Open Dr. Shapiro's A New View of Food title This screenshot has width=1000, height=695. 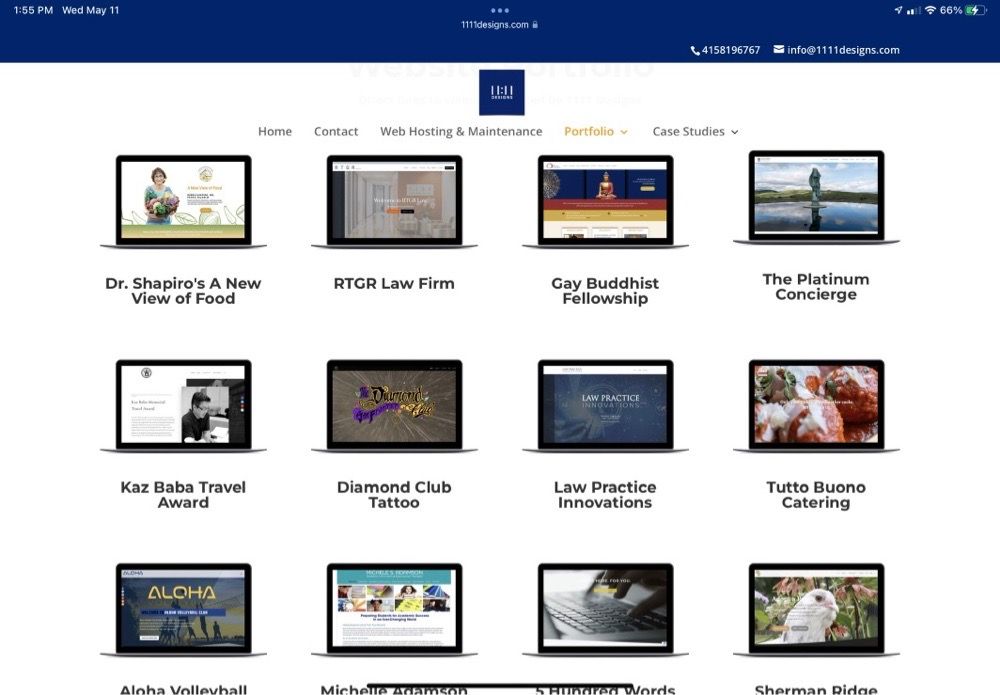(x=183, y=291)
